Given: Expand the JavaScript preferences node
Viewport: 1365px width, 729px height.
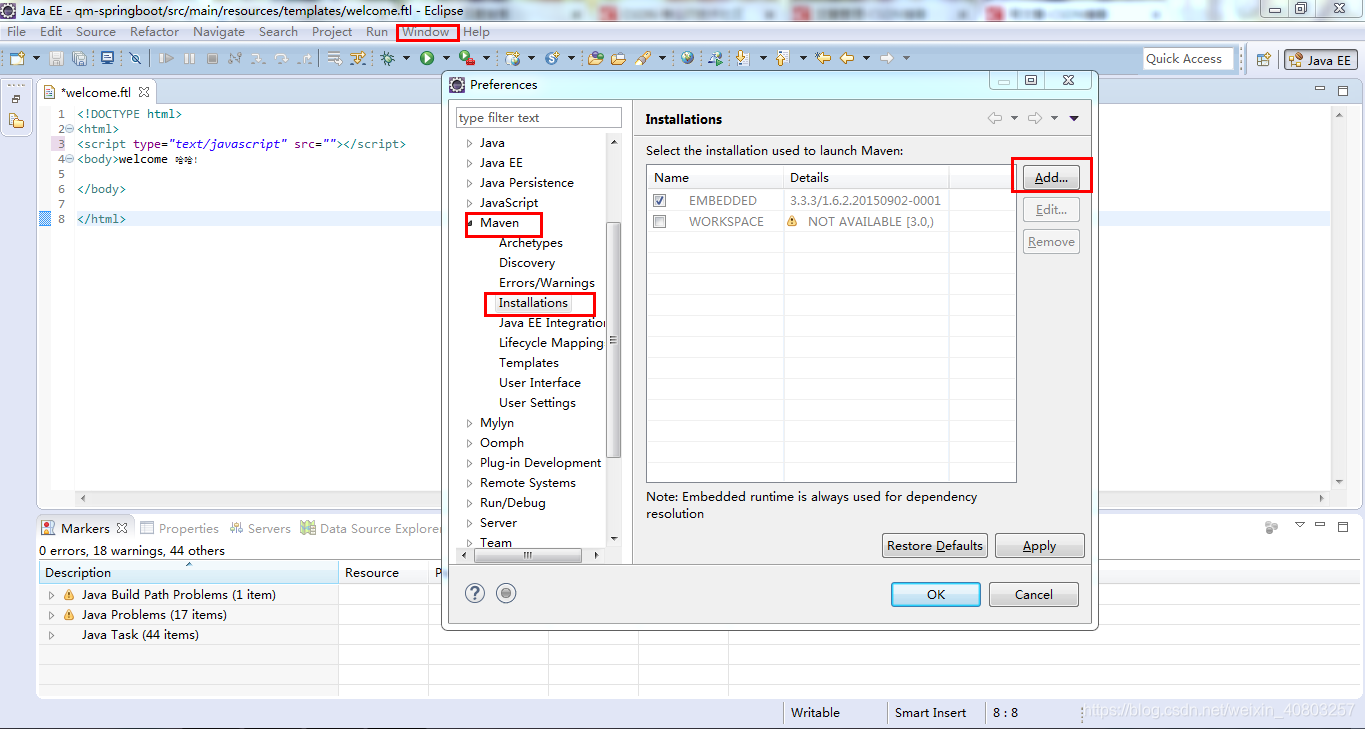Looking at the screenshot, I should [469, 203].
